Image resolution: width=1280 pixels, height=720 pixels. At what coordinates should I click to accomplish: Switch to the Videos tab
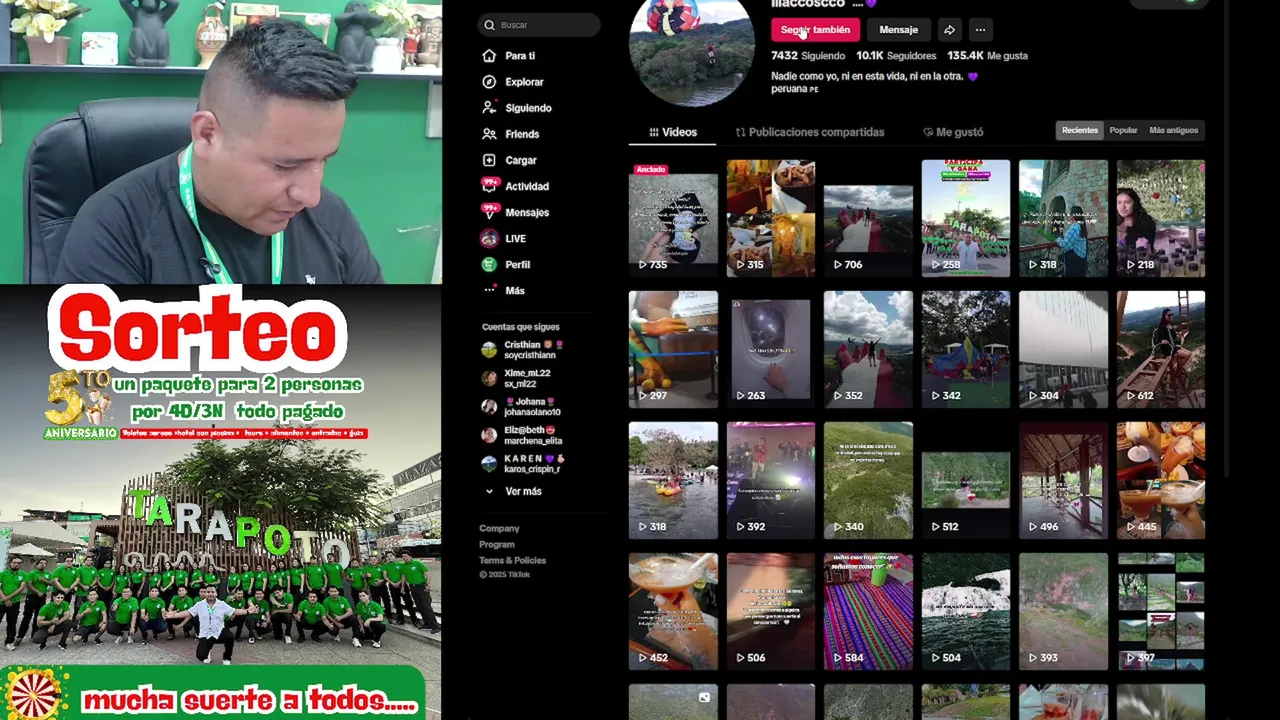[672, 132]
